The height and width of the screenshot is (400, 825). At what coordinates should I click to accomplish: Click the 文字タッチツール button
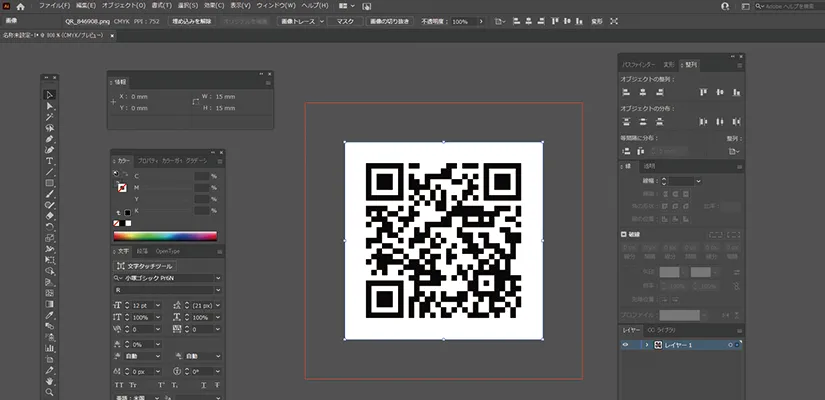coord(145,266)
